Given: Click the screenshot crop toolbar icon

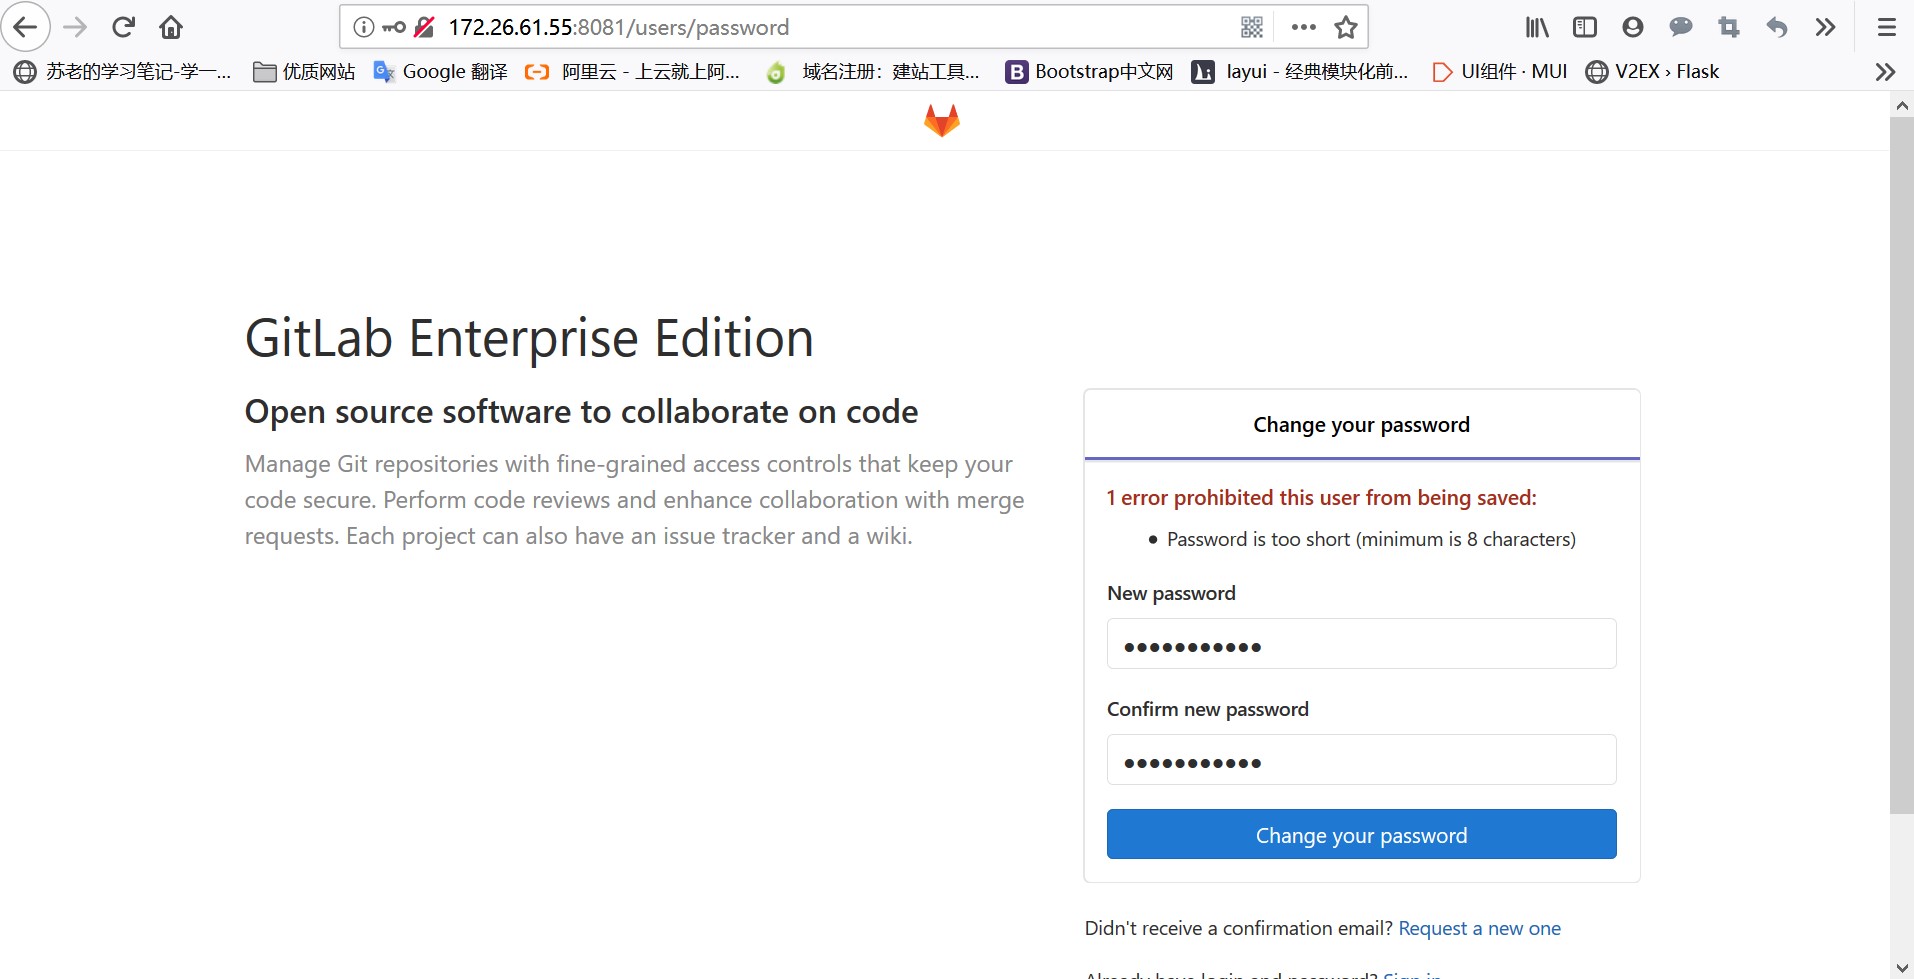Looking at the screenshot, I should 1729,27.
